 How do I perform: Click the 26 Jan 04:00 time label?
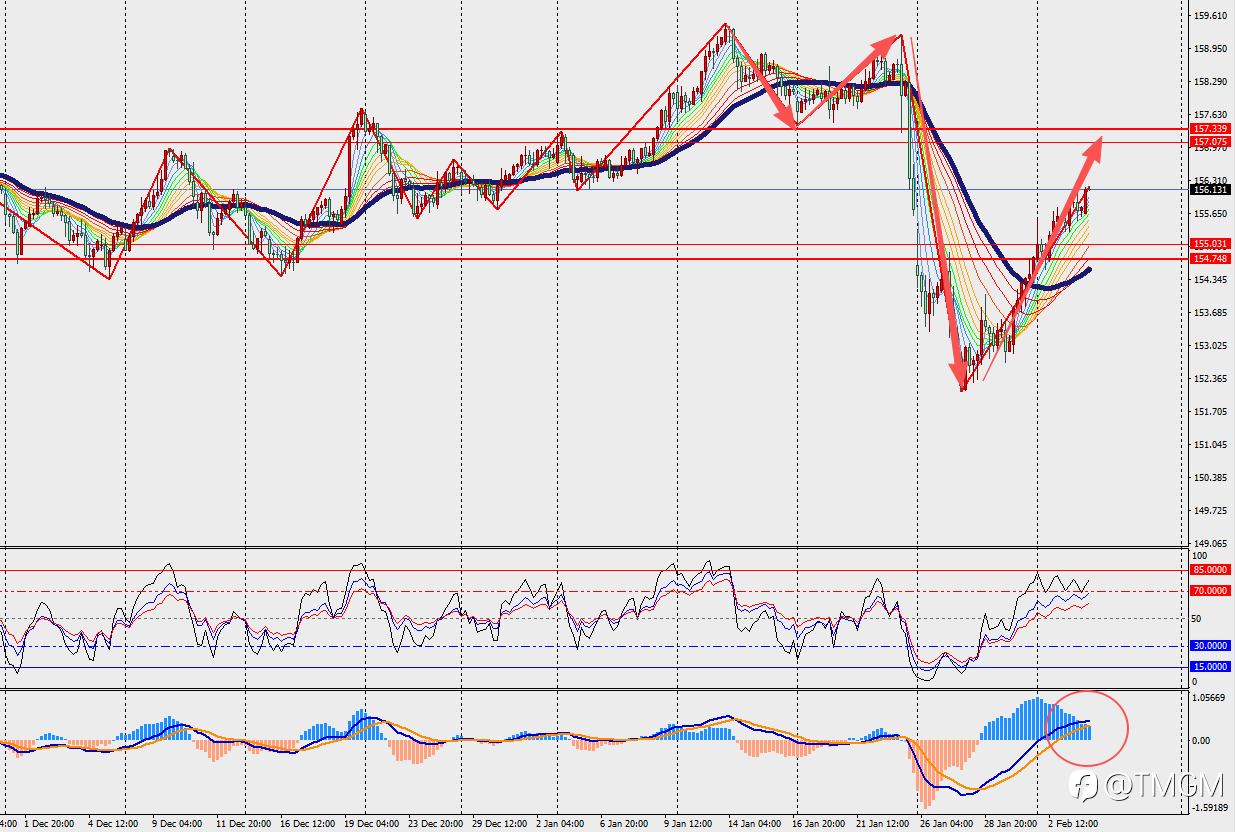947,824
